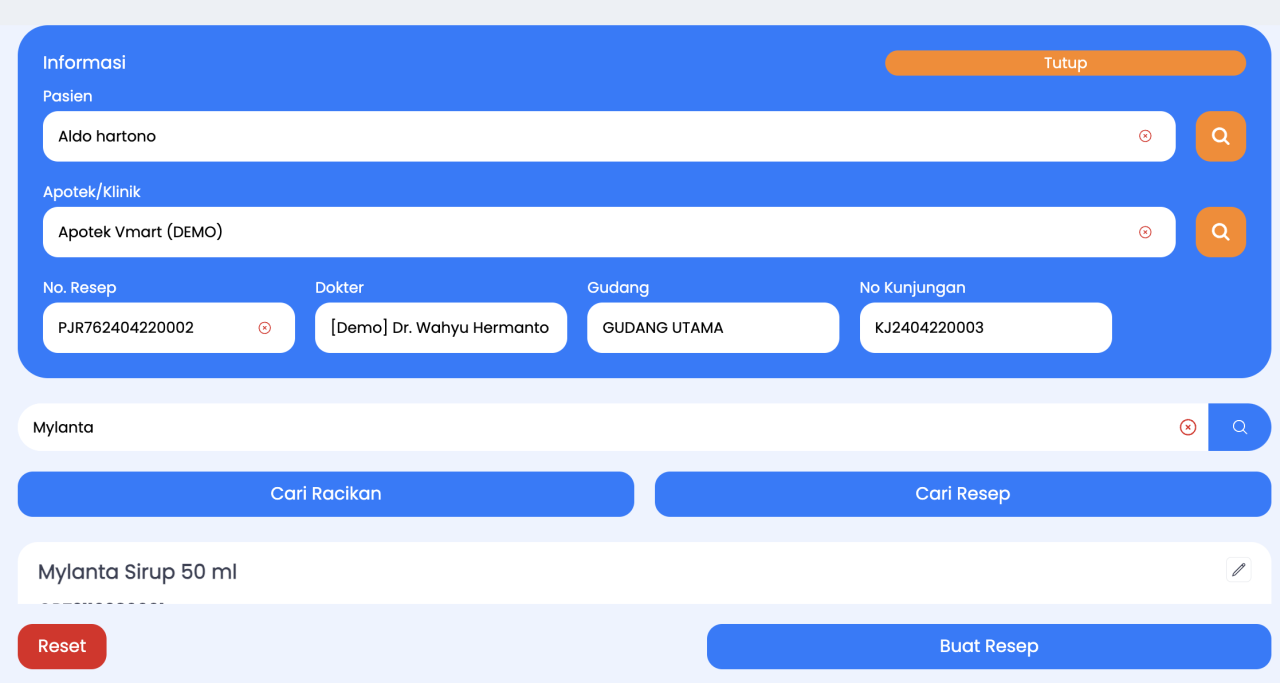1280x683 pixels.
Task: Focus the Apotek Vmart (DEMO) field
Action: pyautogui.click(x=609, y=232)
